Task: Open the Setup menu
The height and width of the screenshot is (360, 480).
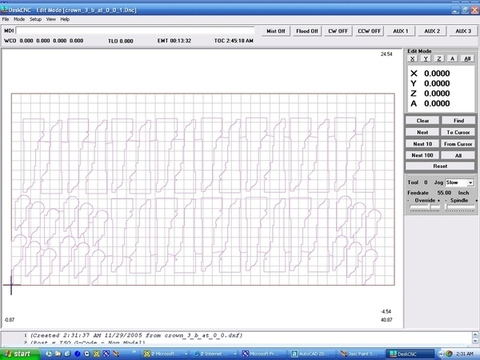Action: click(x=35, y=19)
